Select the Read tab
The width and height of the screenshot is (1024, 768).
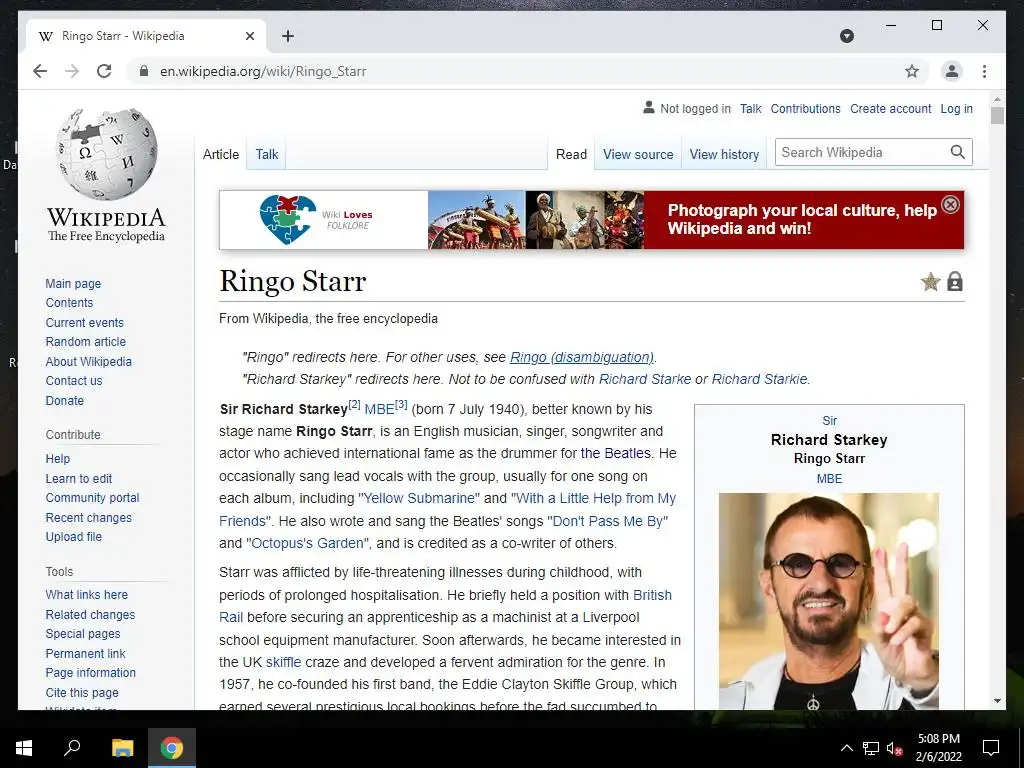(571, 154)
